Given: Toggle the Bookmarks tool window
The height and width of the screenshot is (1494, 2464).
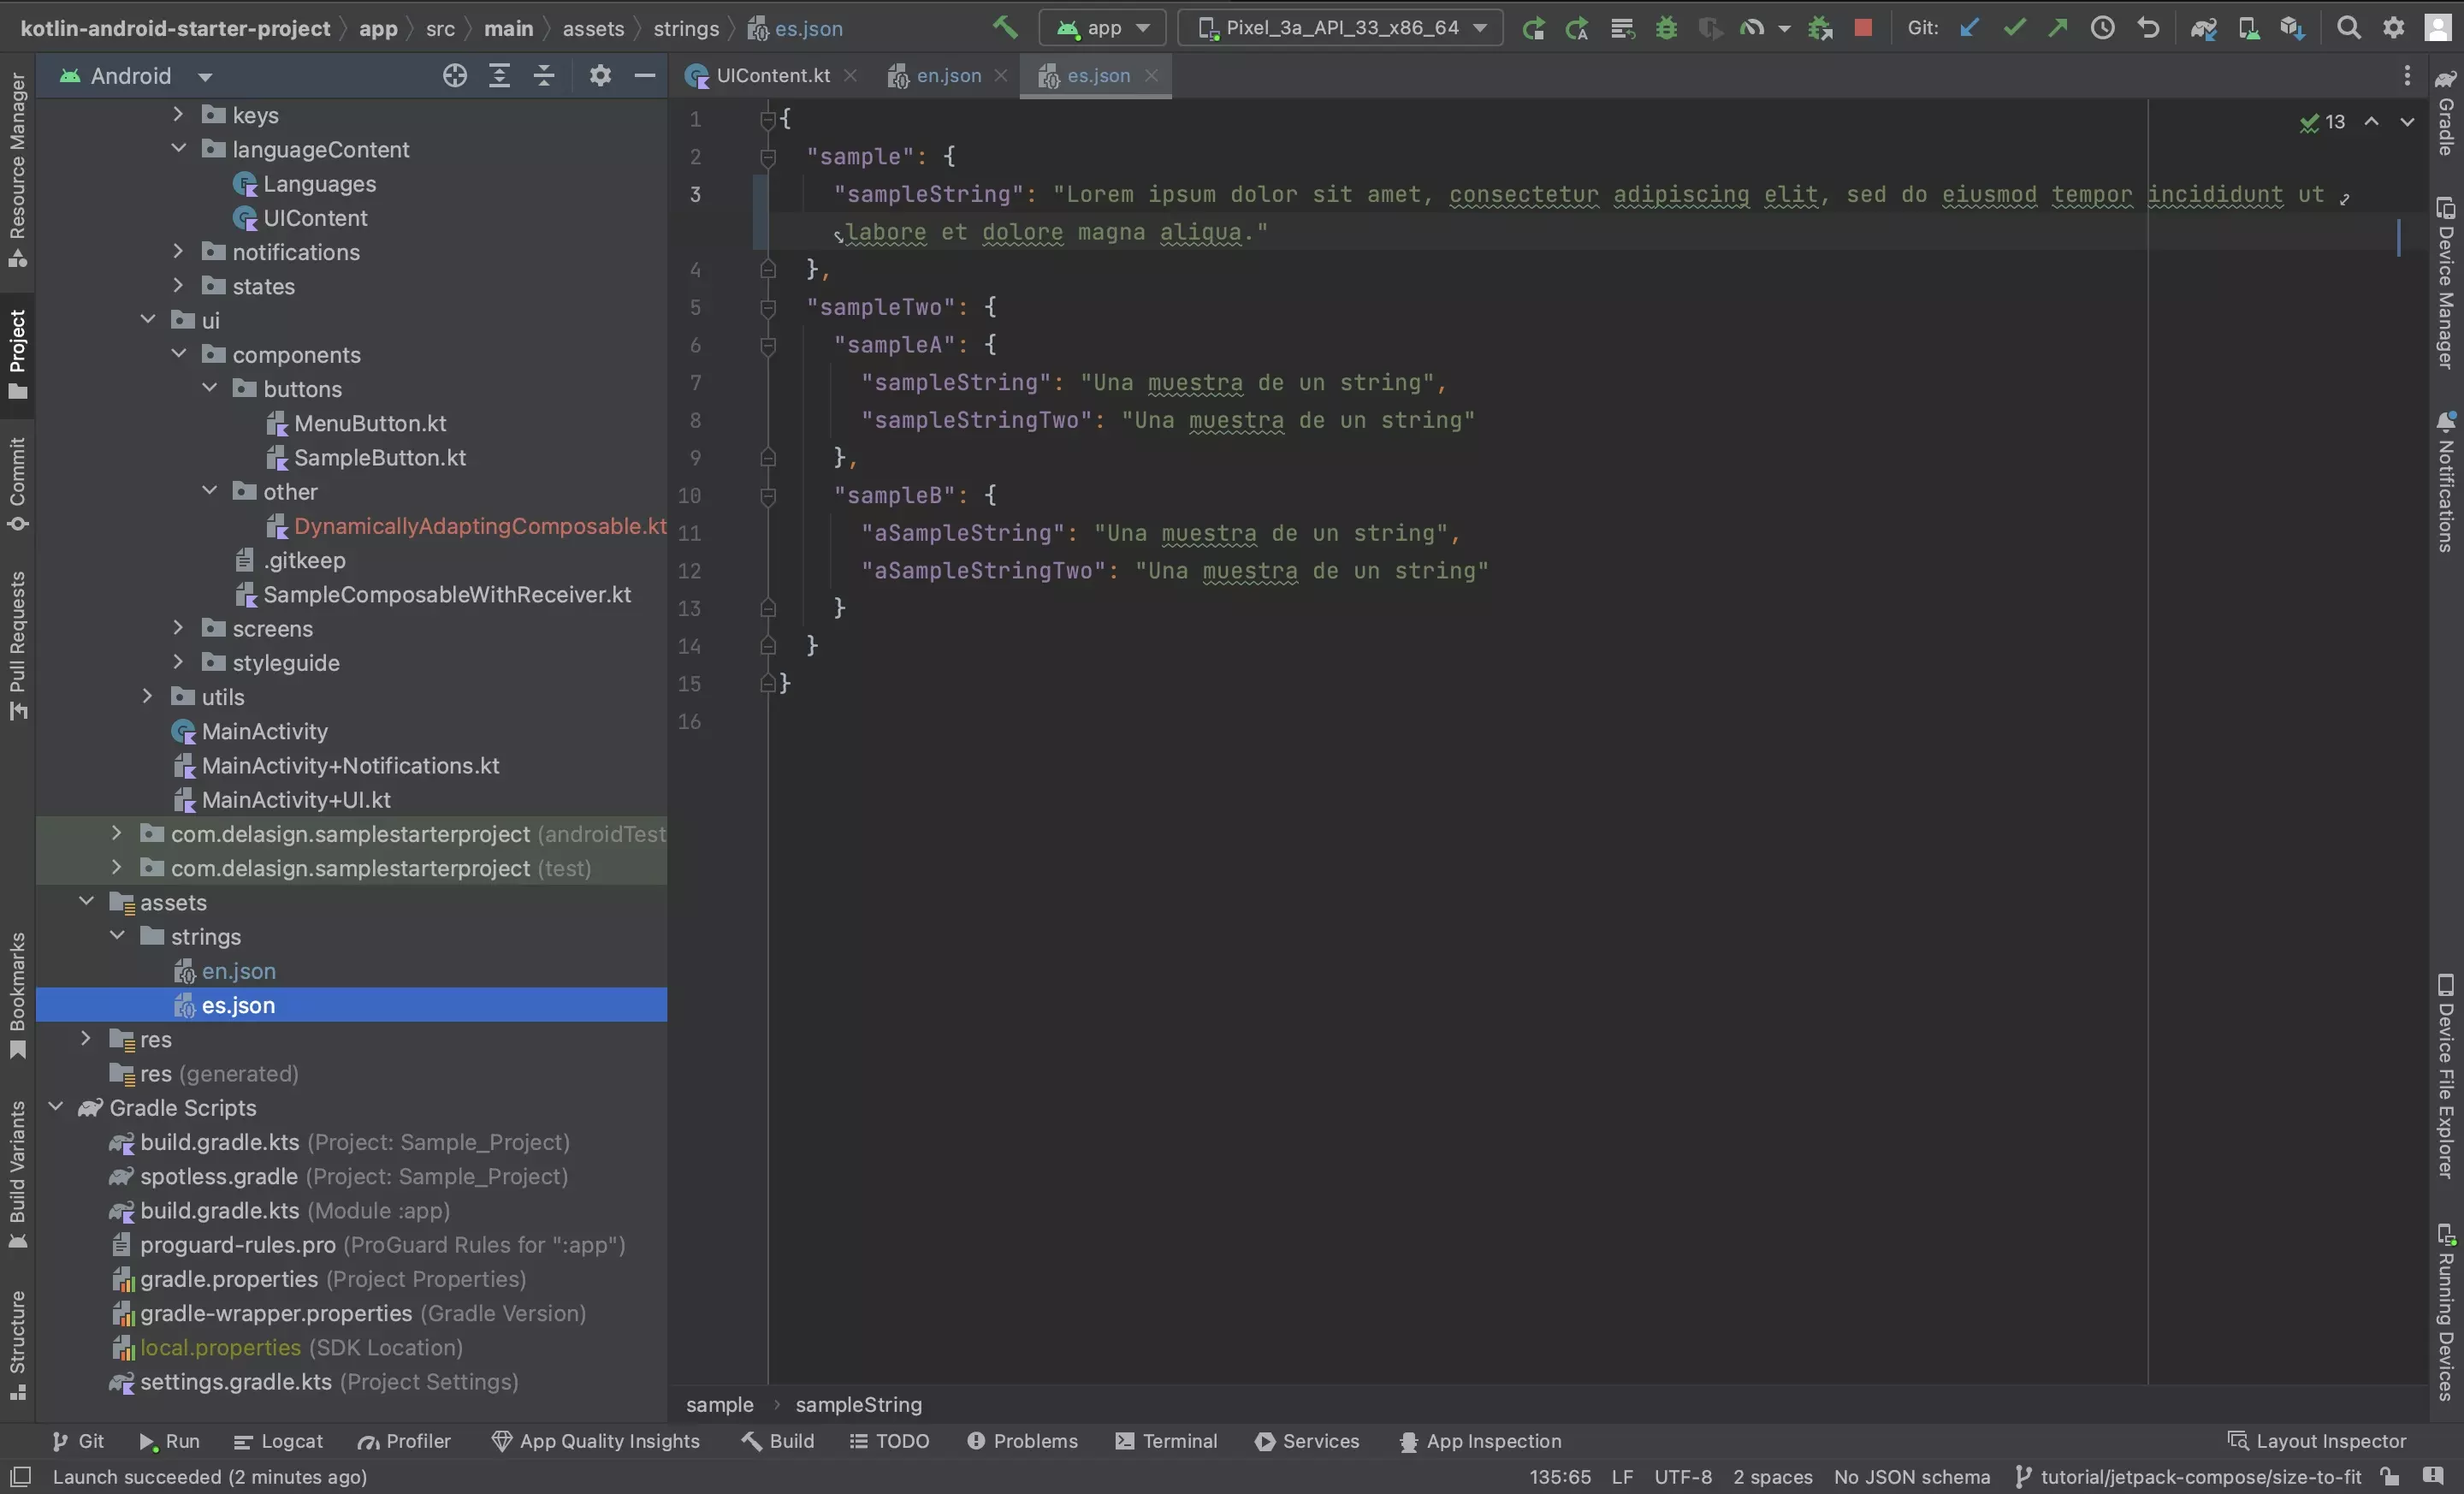Looking at the screenshot, I should (x=17, y=995).
